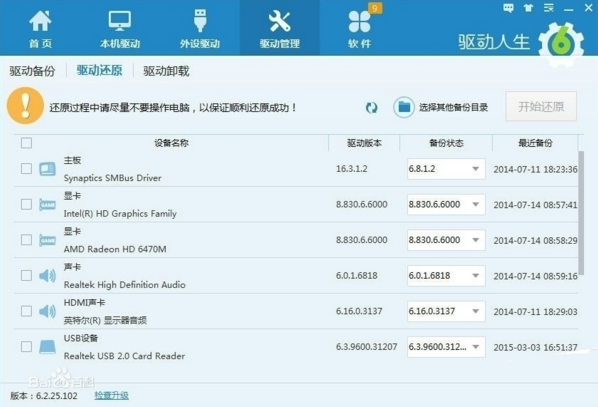Click the orange warning exclamation icon
598x407 pixels.
(x=25, y=106)
